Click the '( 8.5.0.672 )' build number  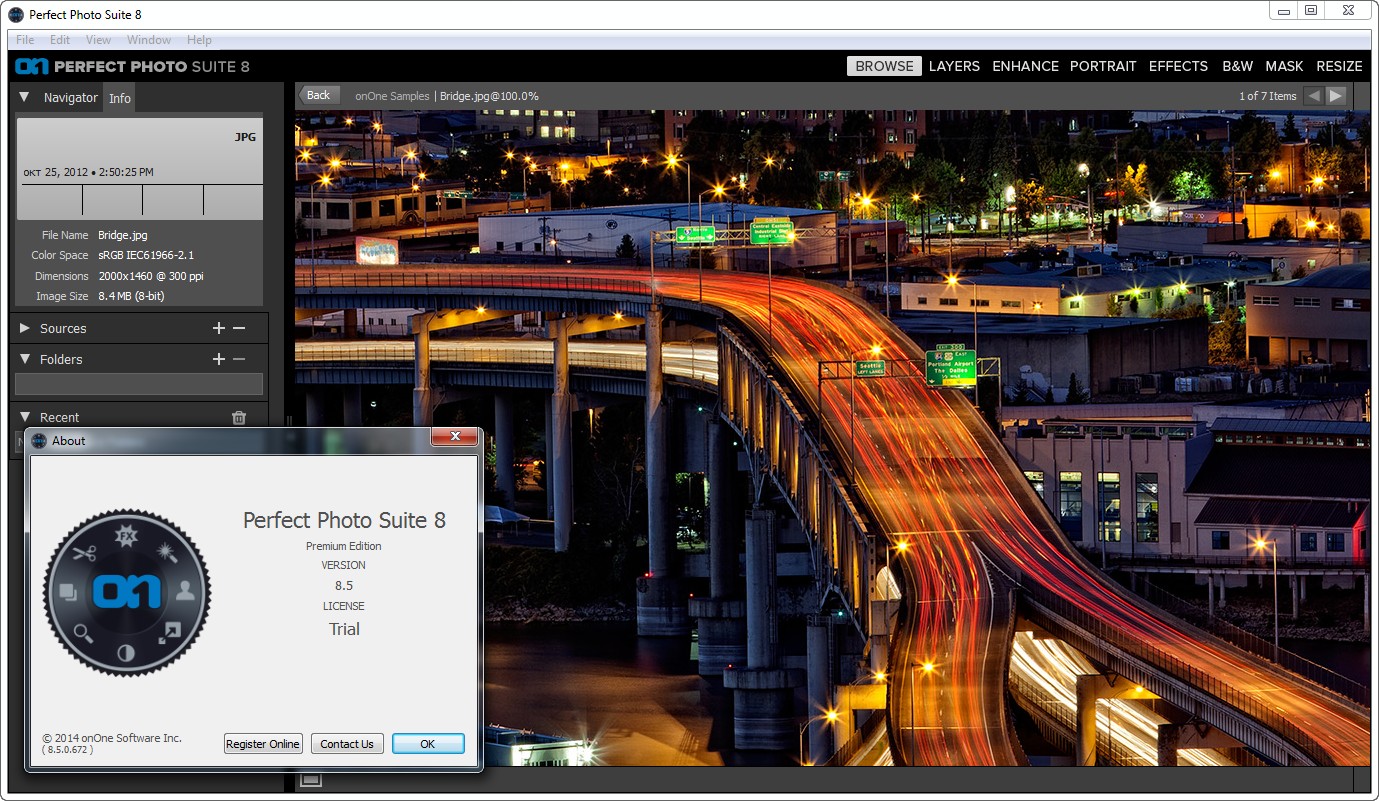tap(68, 749)
